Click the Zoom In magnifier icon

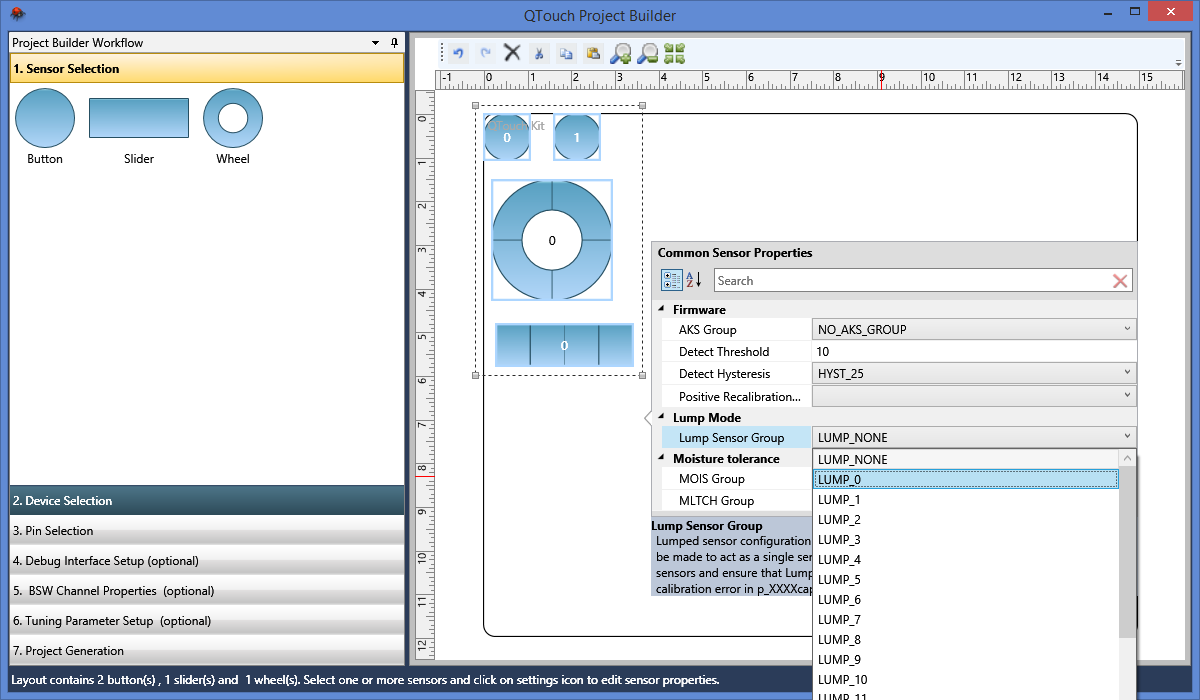(621, 54)
